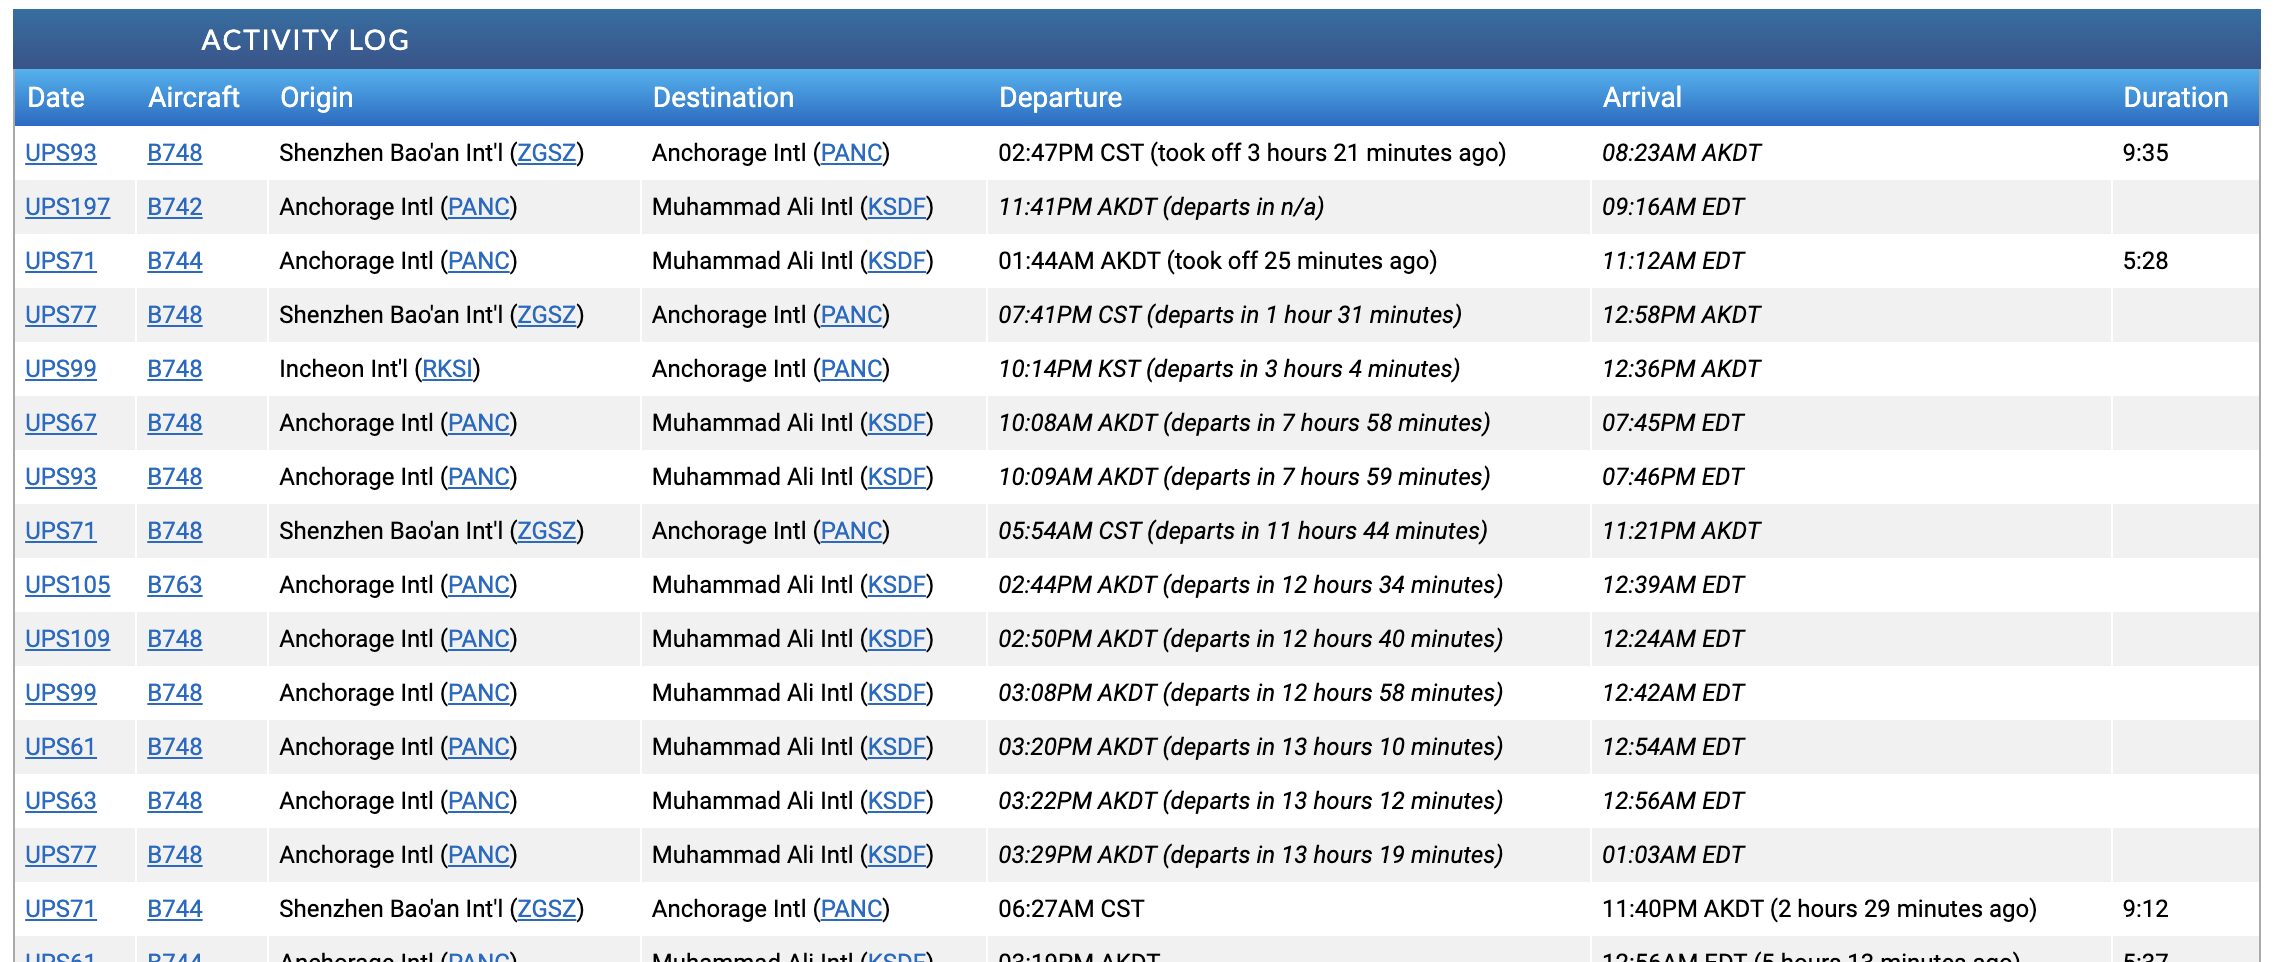Open UPS67 flight link
This screenshot has width=2276, height=962.
(x=60, y=423)
